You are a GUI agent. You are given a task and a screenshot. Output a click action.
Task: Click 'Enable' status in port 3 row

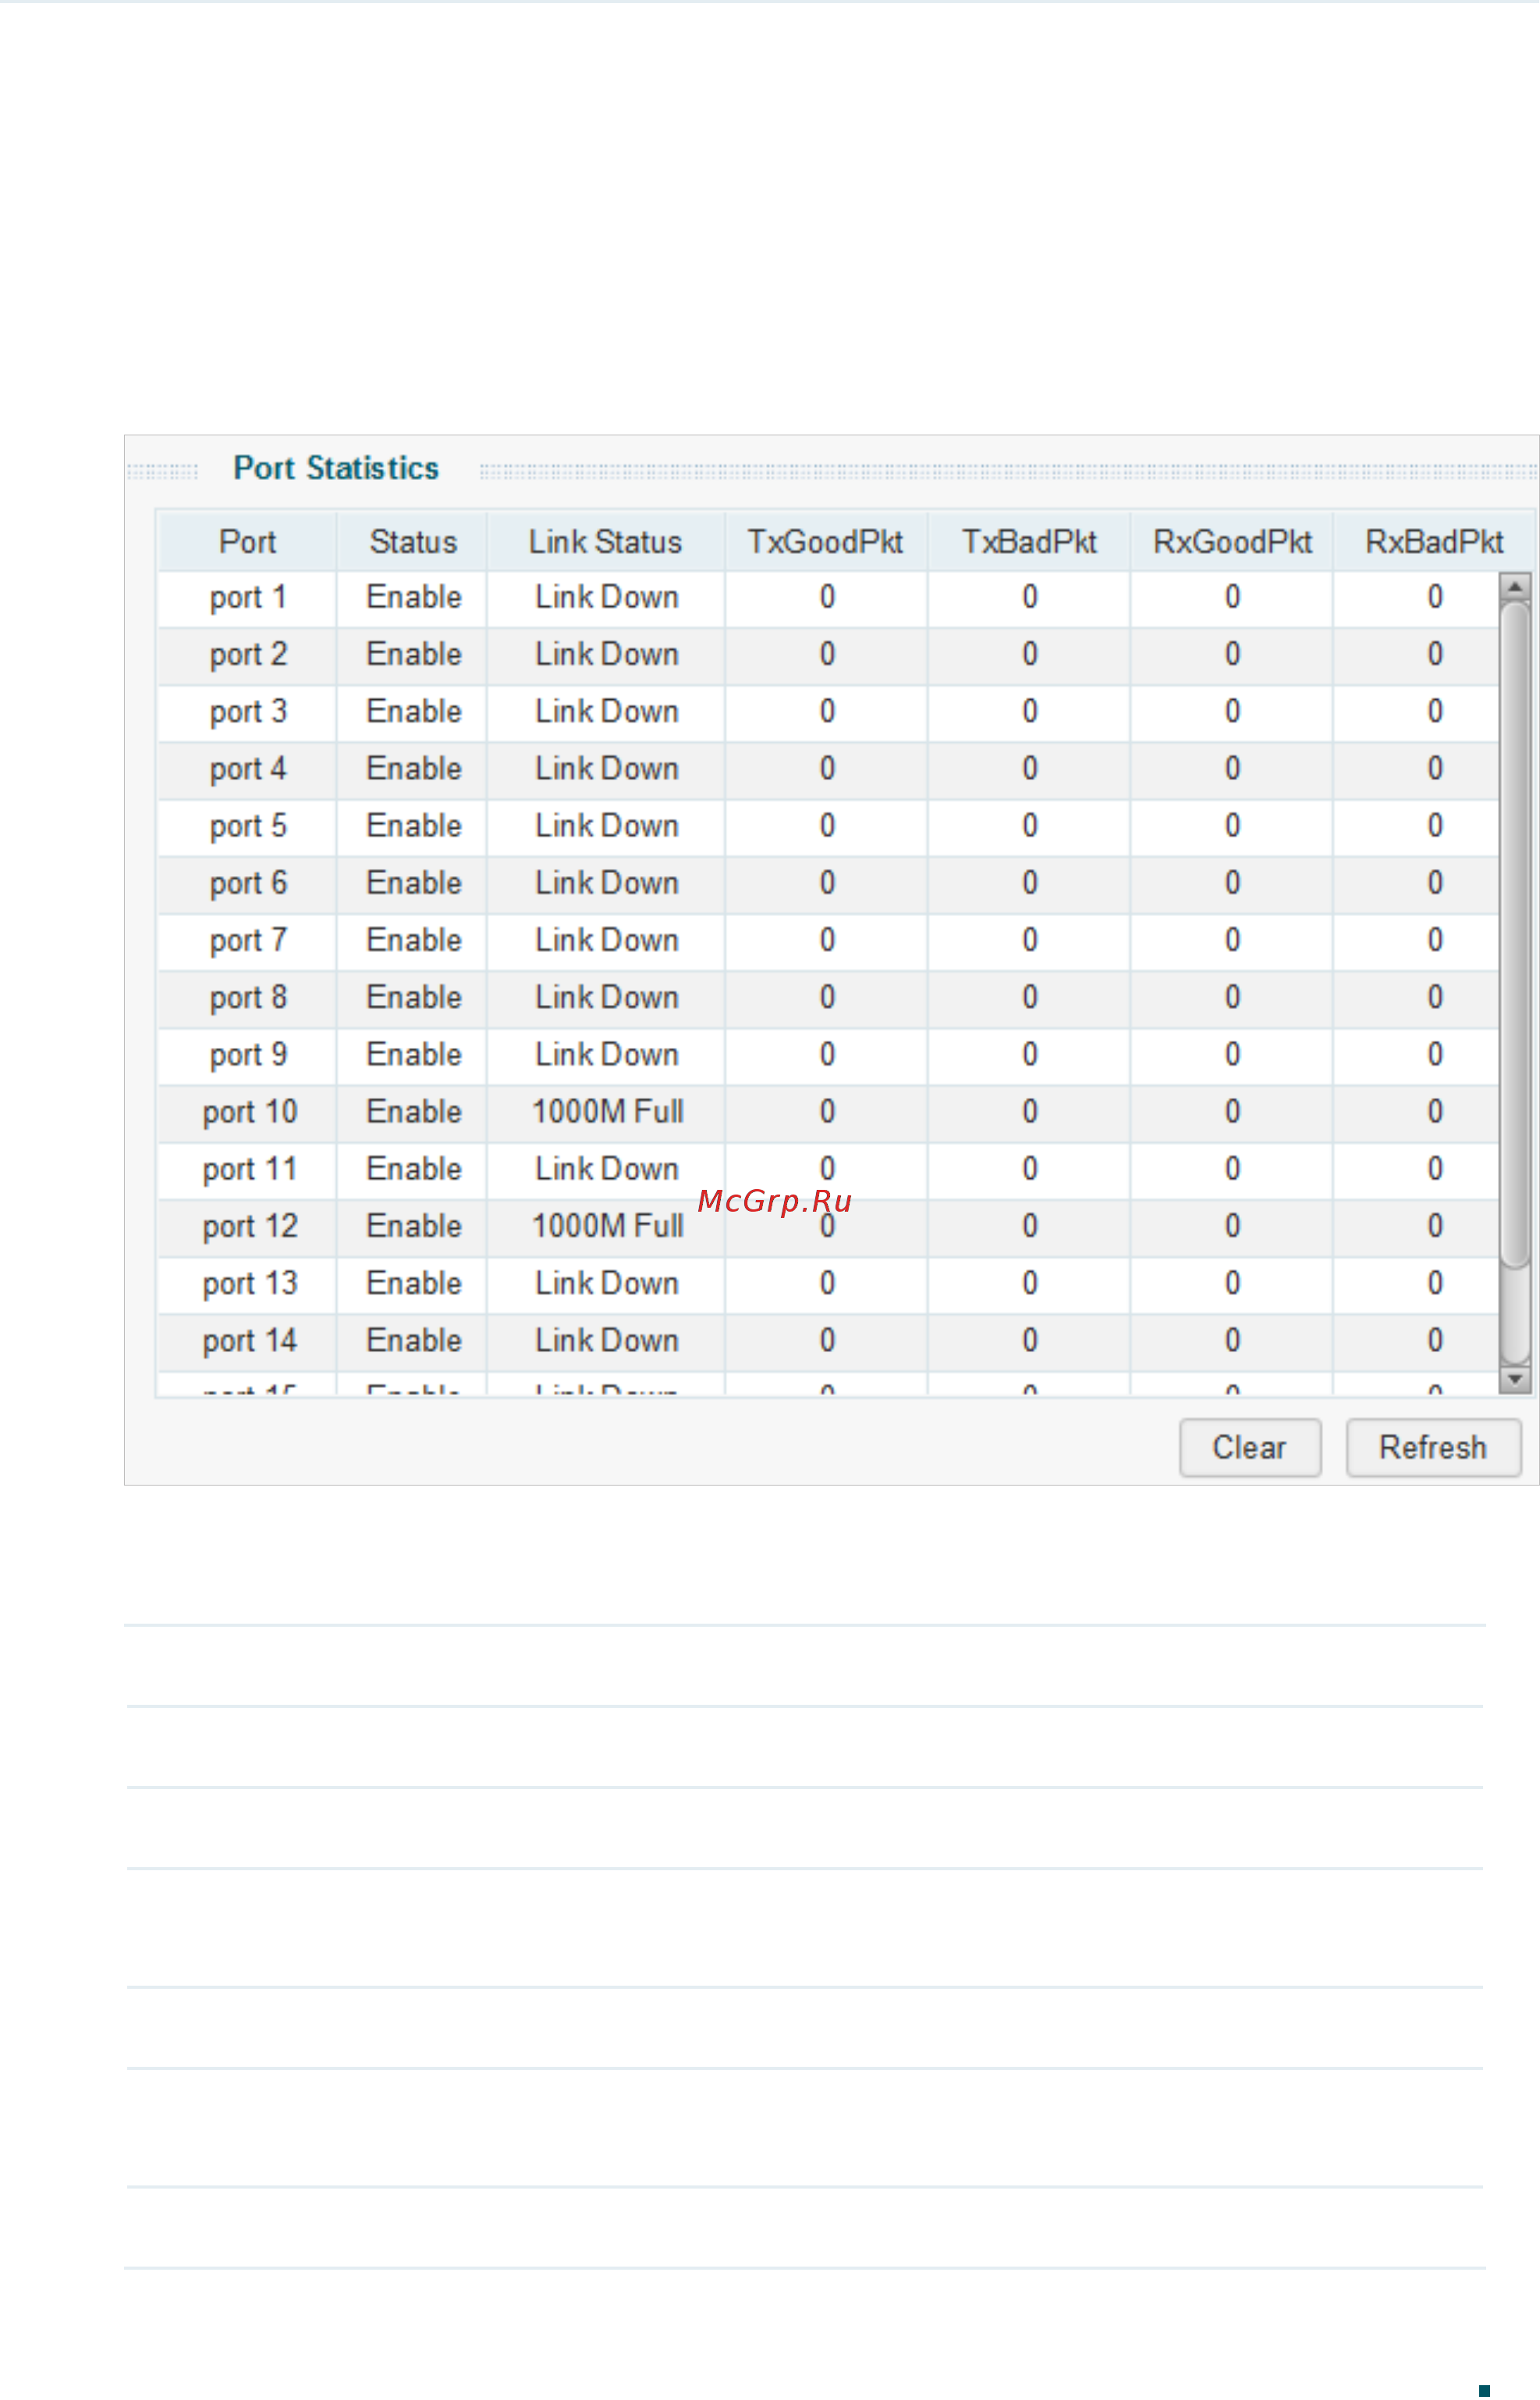(413, 712)
